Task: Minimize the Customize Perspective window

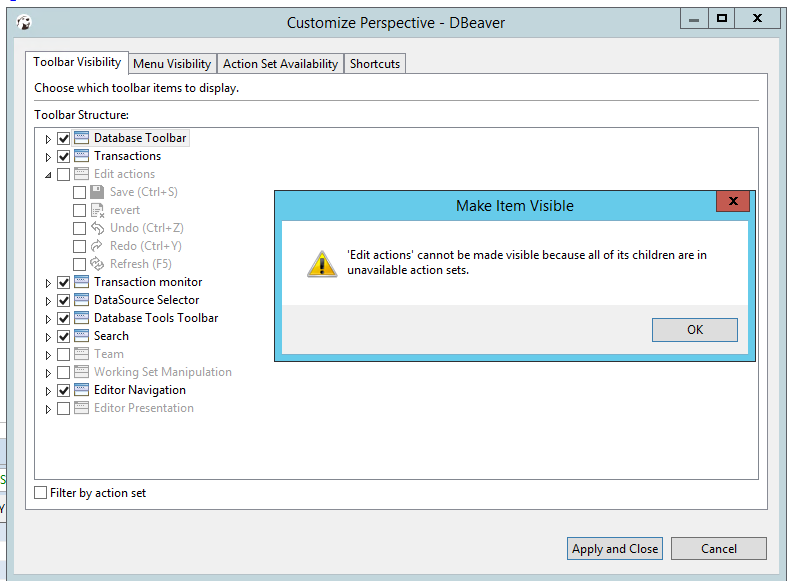Action: click(x=694, y=19)
